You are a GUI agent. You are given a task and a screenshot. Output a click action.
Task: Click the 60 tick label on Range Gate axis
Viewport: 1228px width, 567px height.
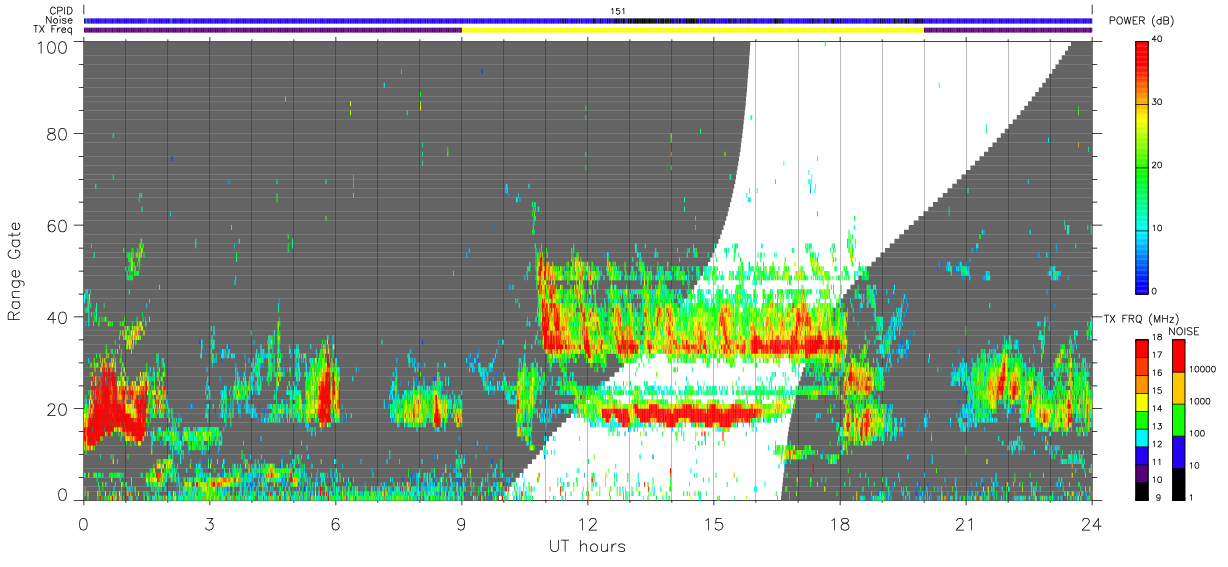click(x=59, y=225)
